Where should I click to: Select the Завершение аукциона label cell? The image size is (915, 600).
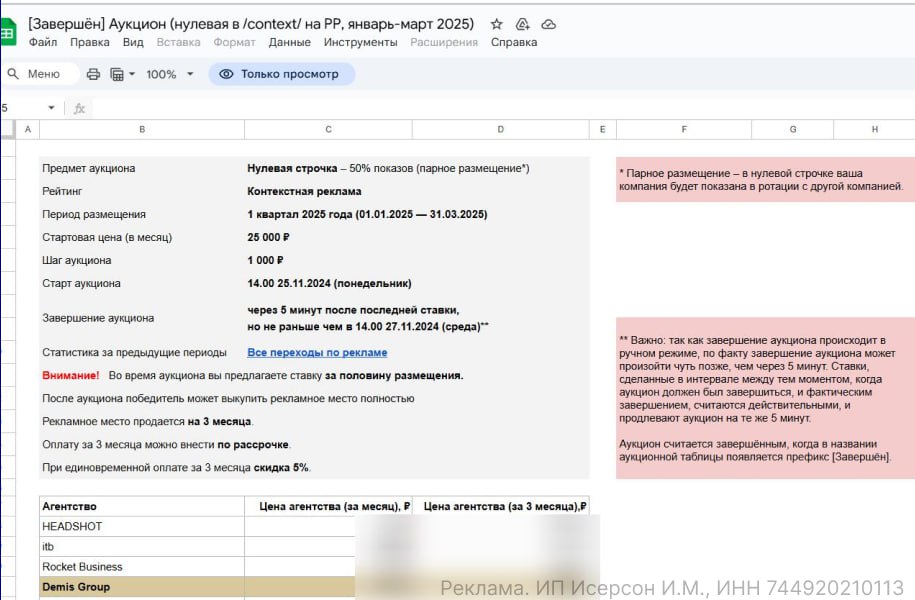pyautogui.click(x=142, y=318)
